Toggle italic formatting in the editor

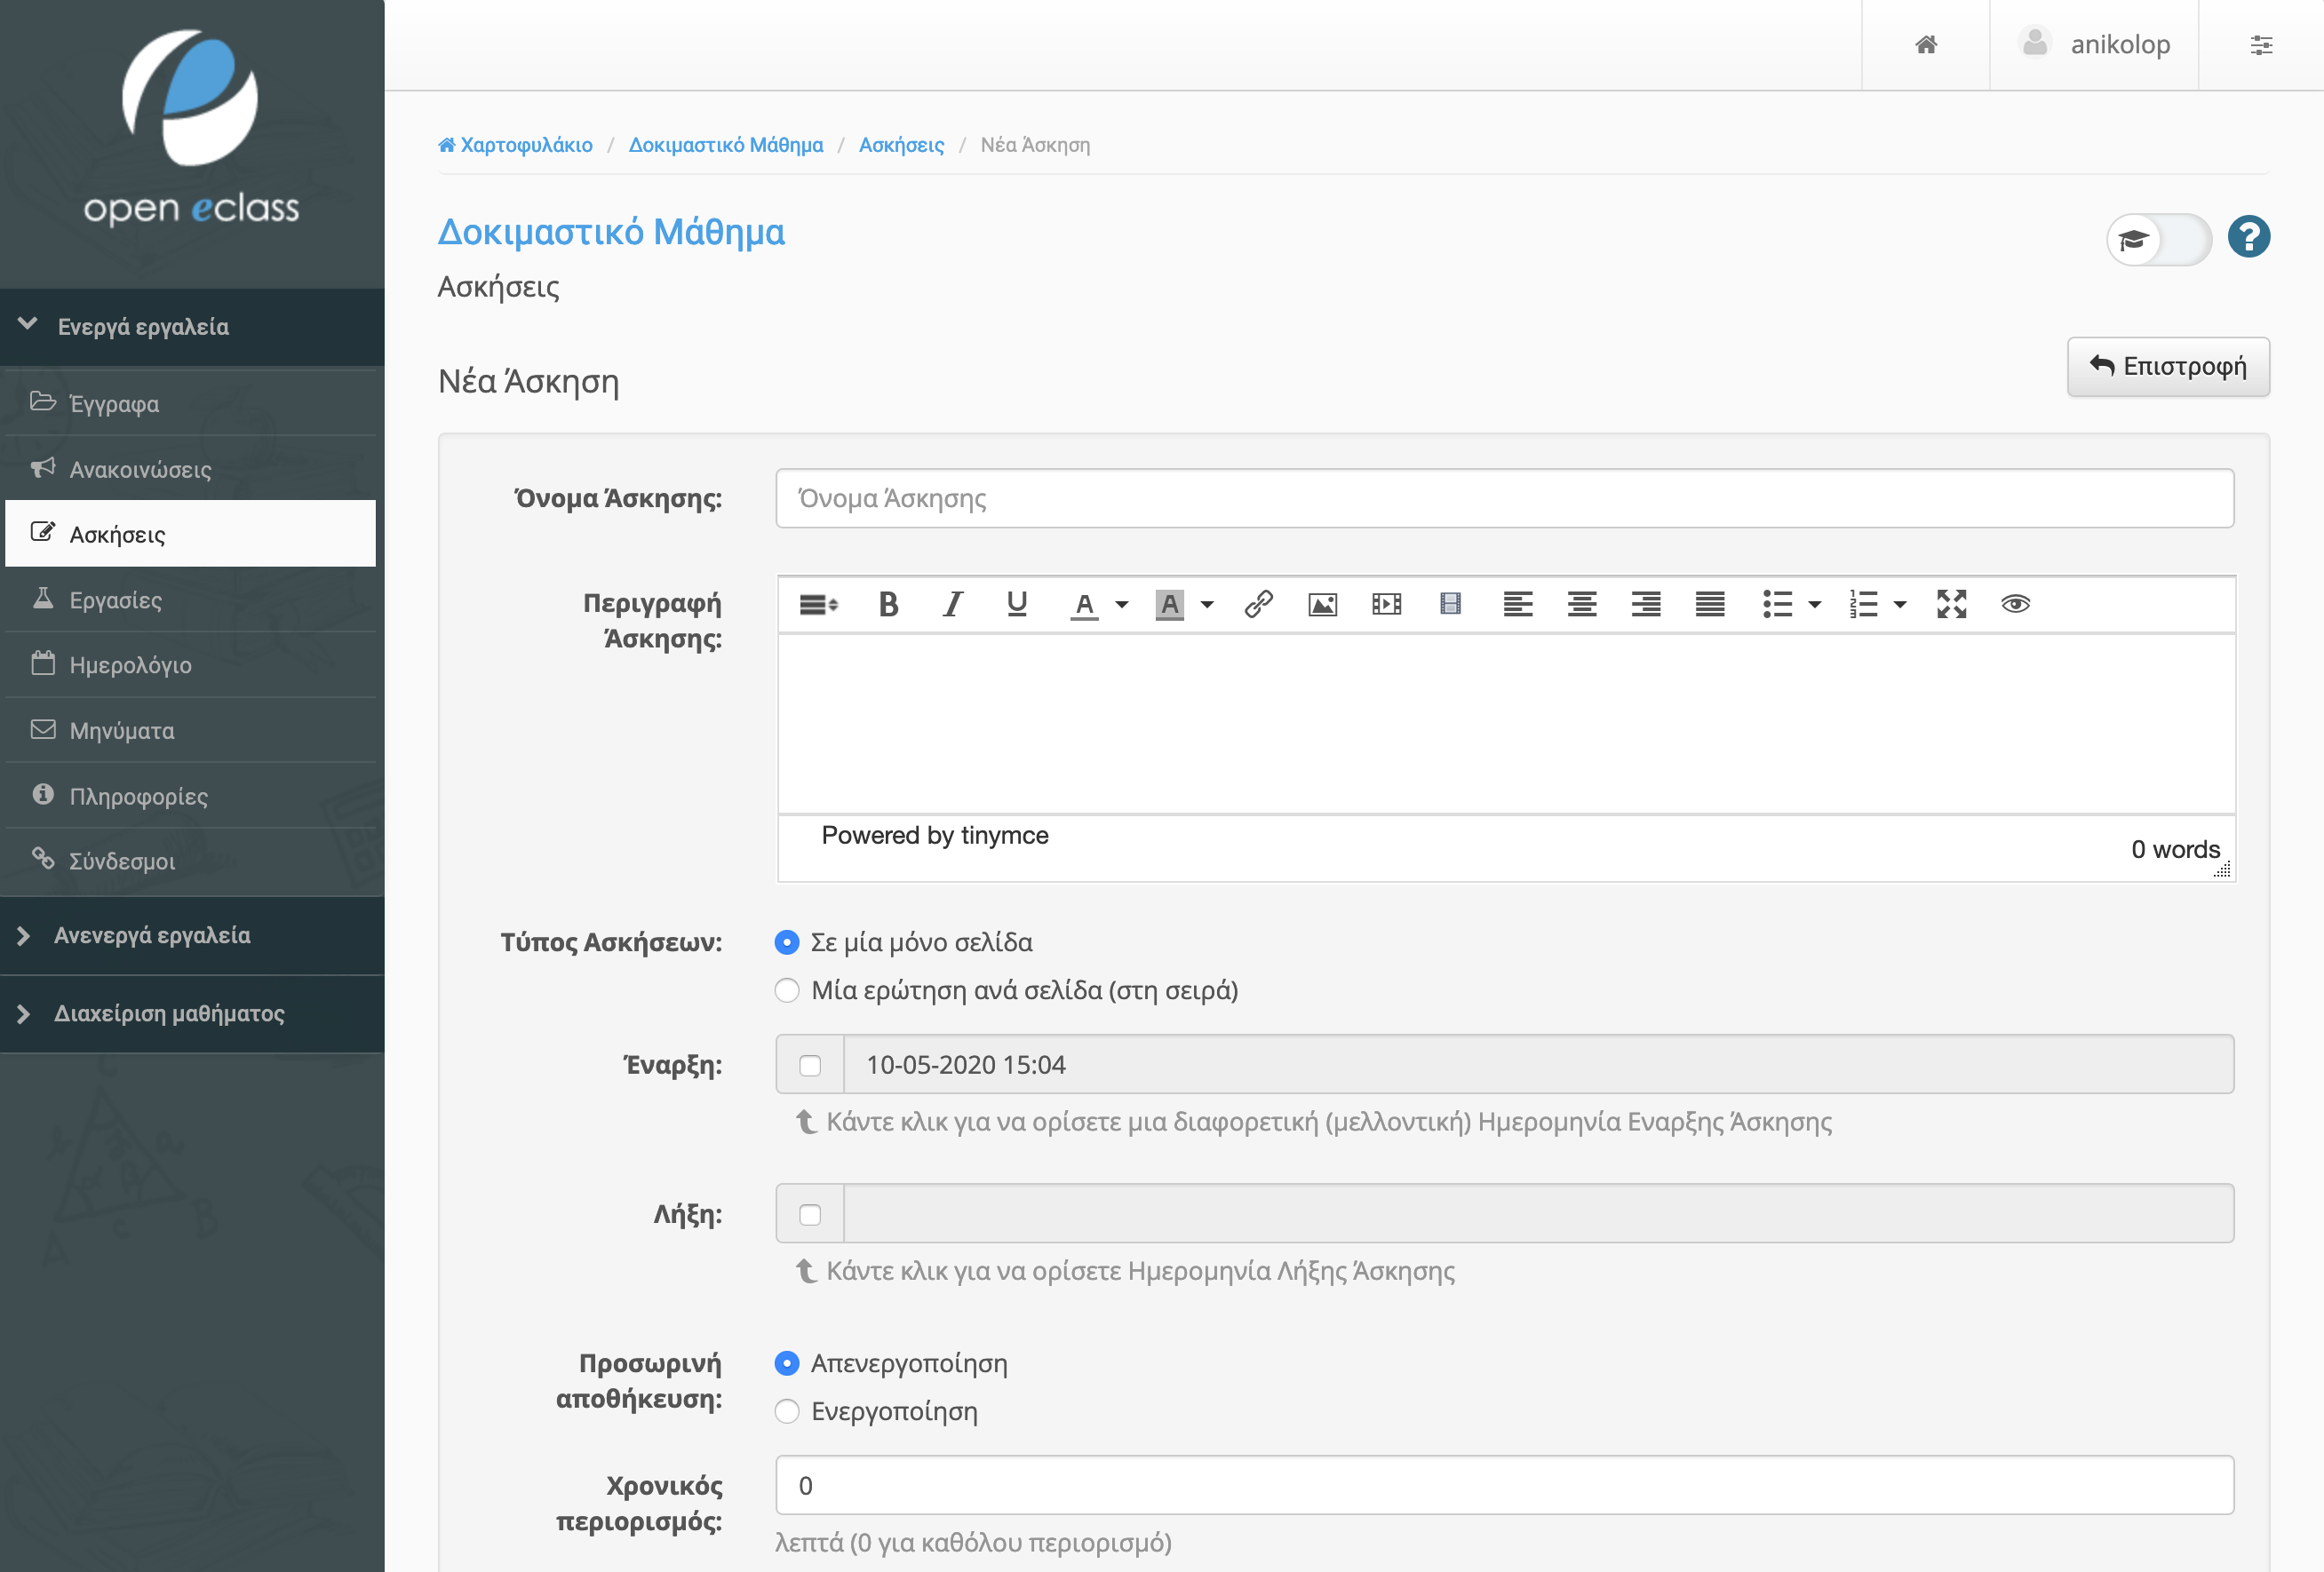[x=953, y=604]
